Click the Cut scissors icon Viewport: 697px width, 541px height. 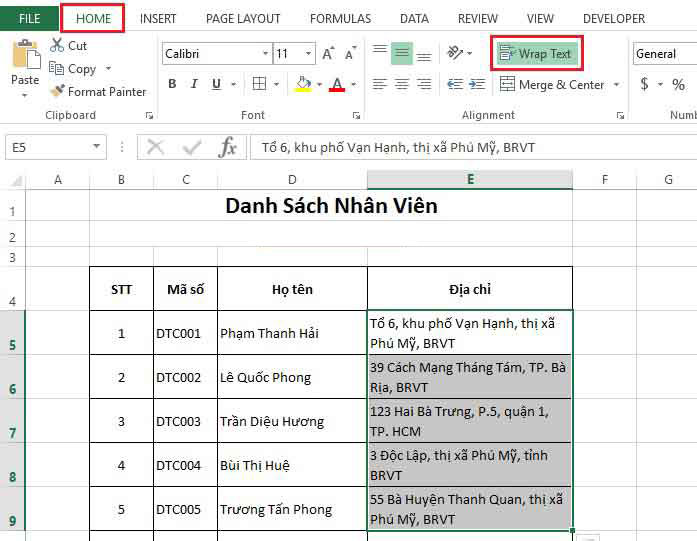click(x=57, y=46)
